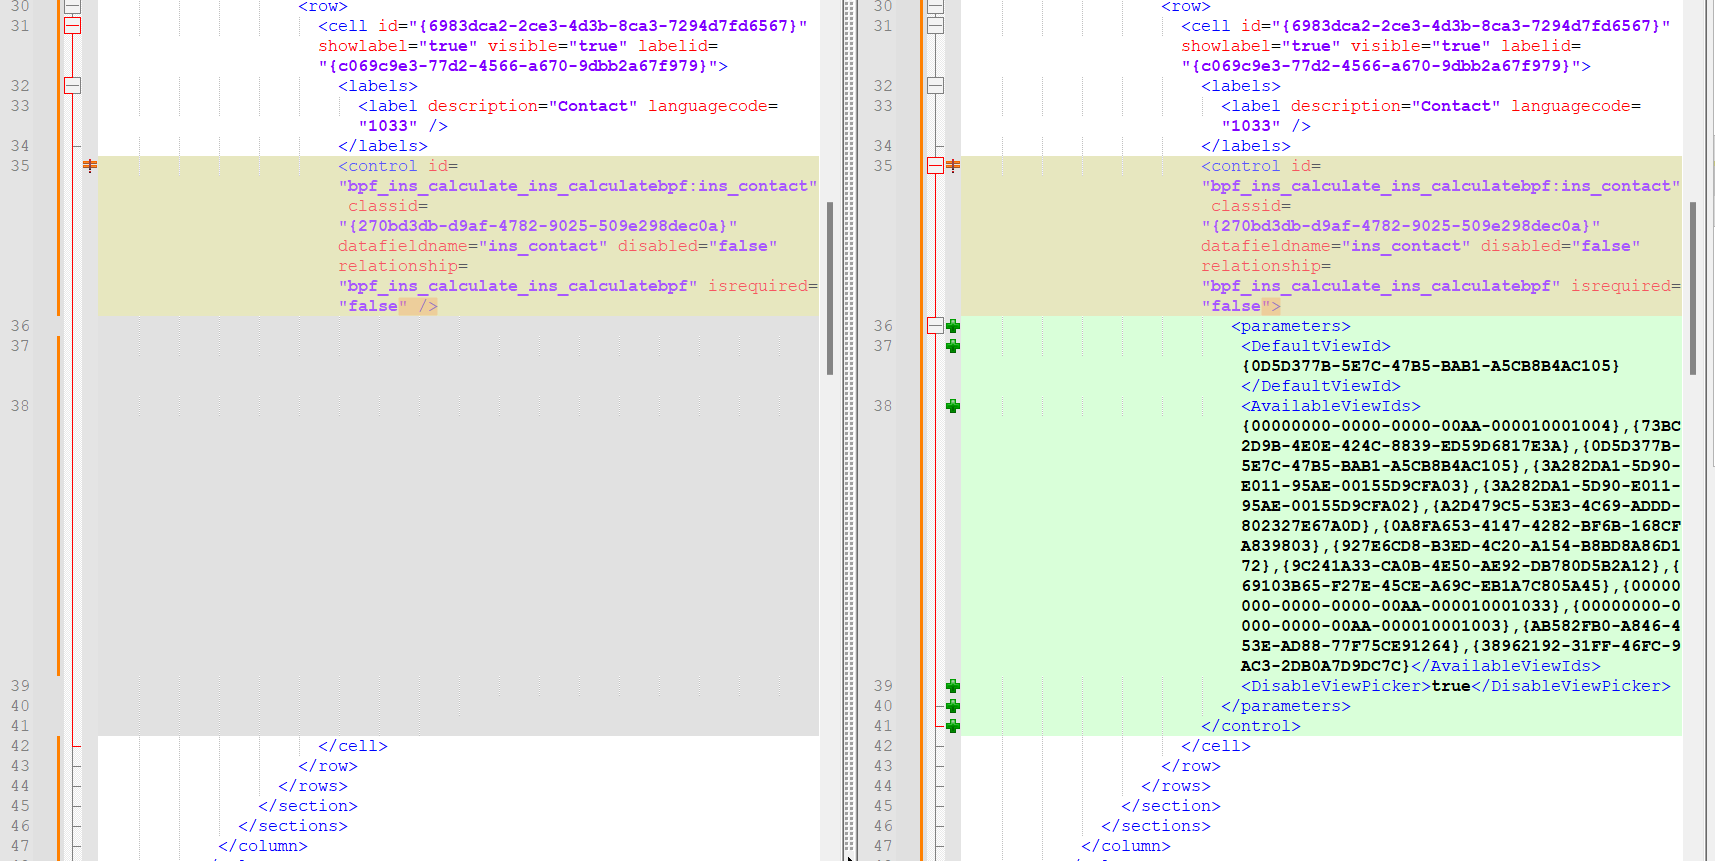Click the </DefaultViewId> closing tag

click(1321, 386)
